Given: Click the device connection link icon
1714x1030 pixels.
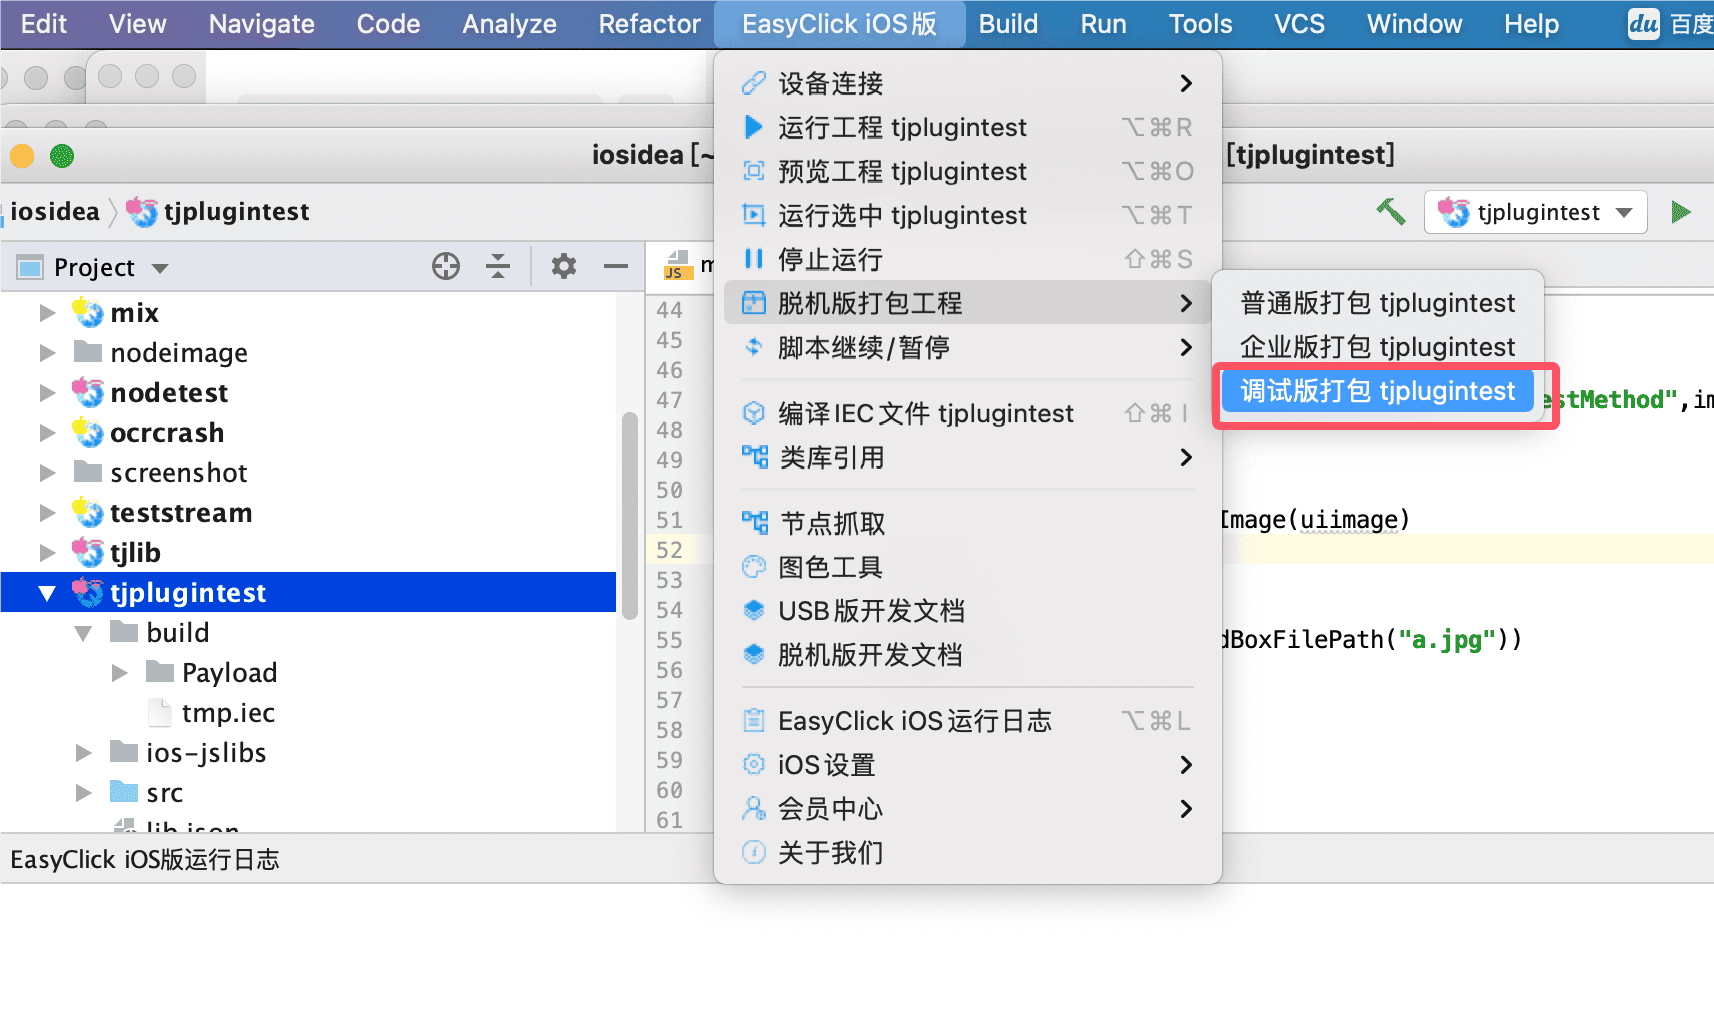Looking at the screenshot, I should pos(754,83).
